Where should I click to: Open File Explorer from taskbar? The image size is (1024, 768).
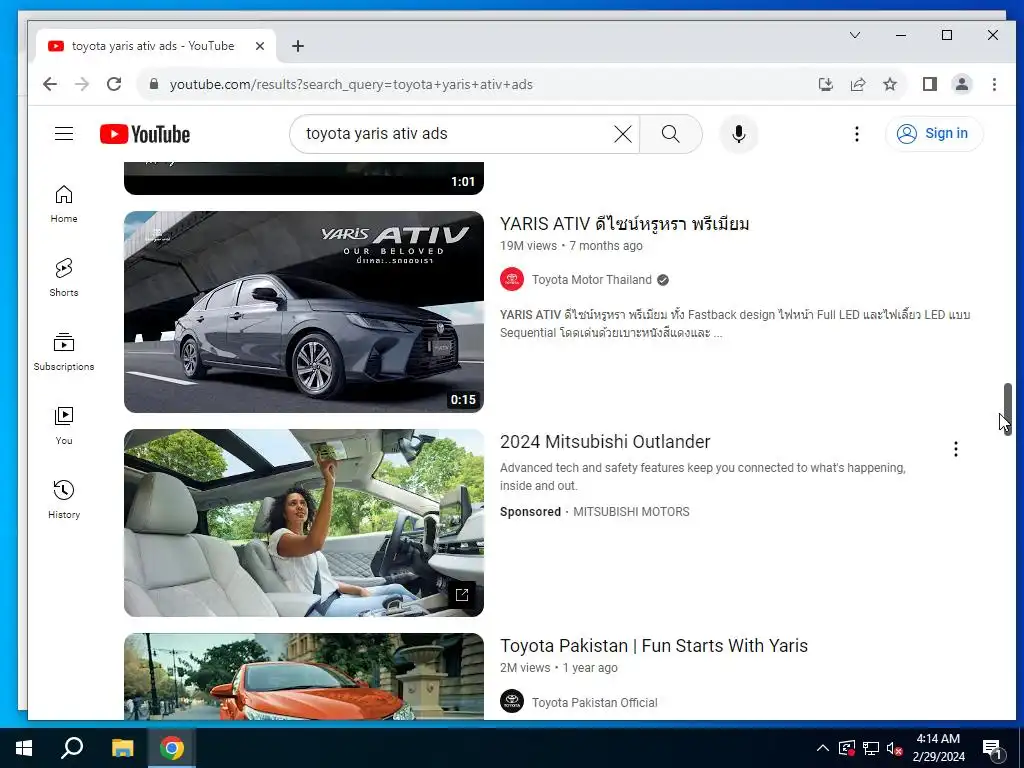tap(122, 748)
